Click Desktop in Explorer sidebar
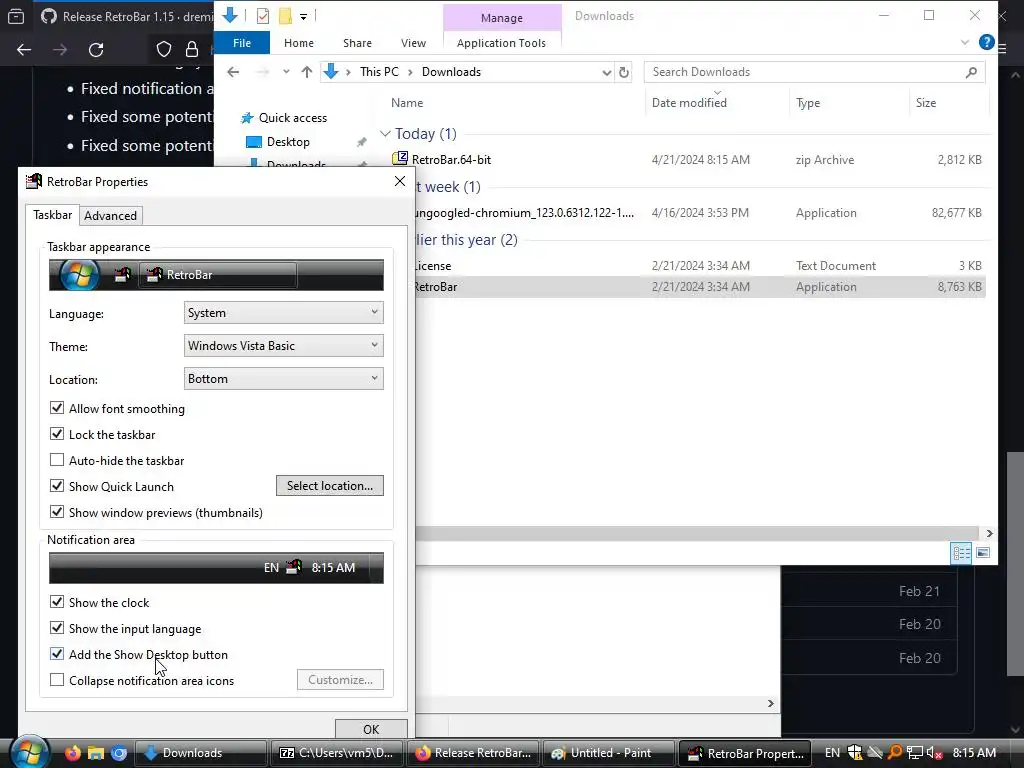Image resolution: width=1024 pixels, height=768 pixels. [288, 142]
